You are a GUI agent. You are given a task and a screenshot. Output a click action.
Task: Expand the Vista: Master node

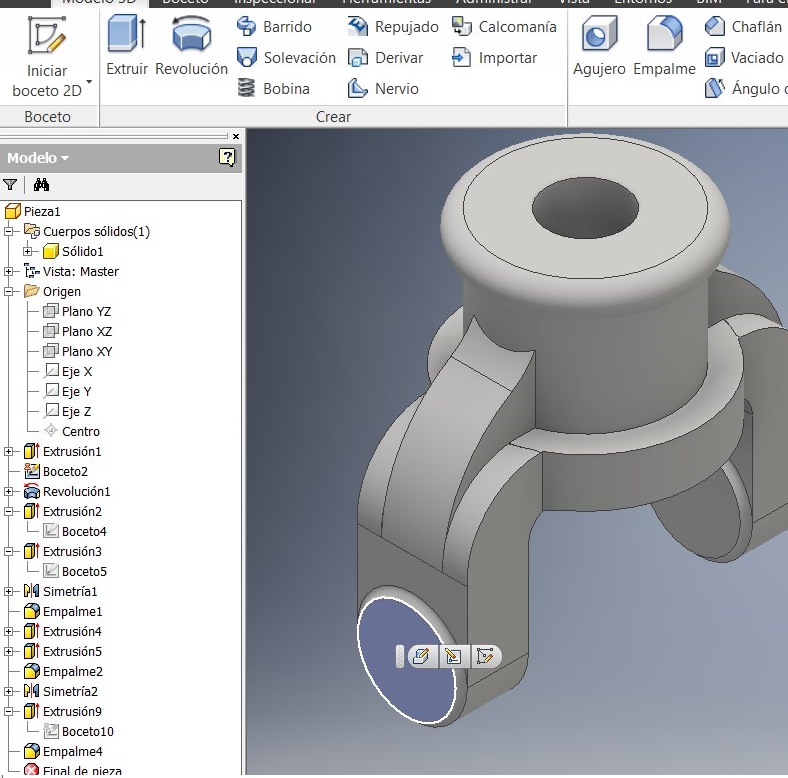coord(9,271)
